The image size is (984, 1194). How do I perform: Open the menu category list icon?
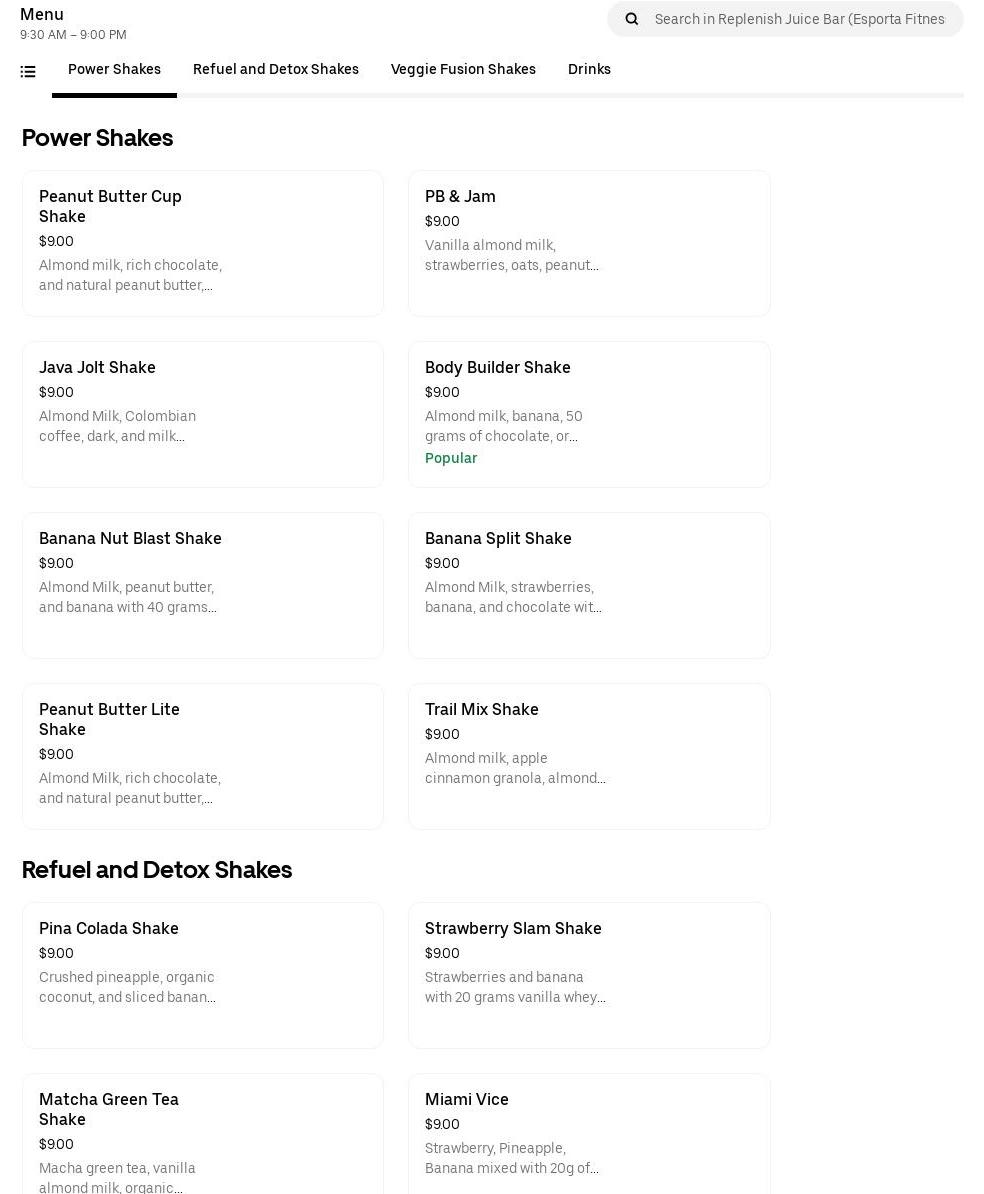tap(28, 71)
